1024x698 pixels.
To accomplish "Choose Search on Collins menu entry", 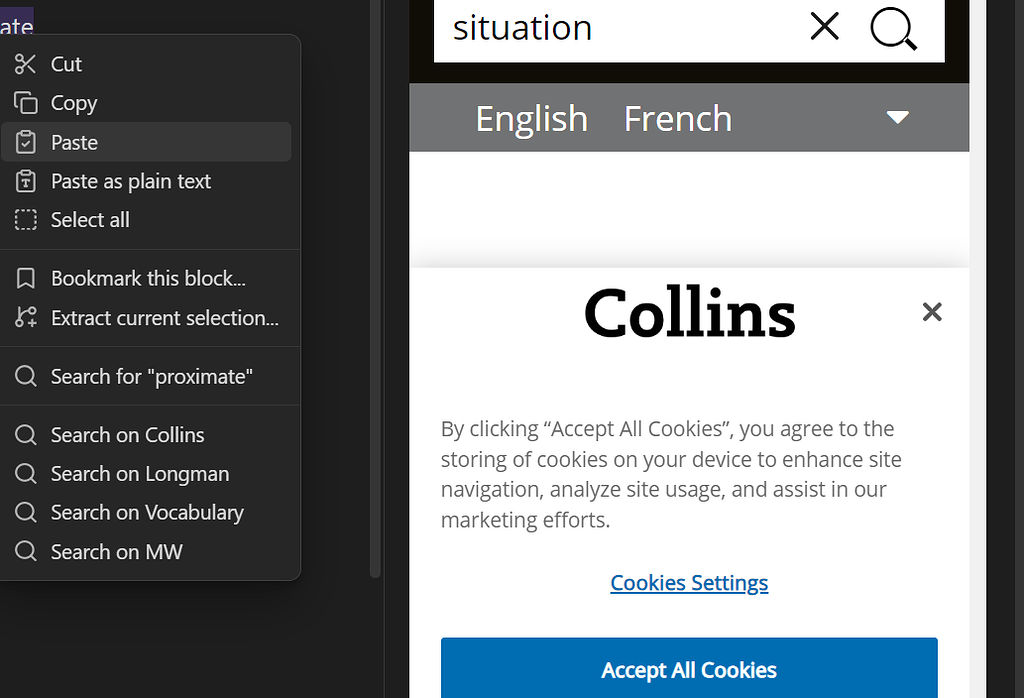I will coord(127,435).
